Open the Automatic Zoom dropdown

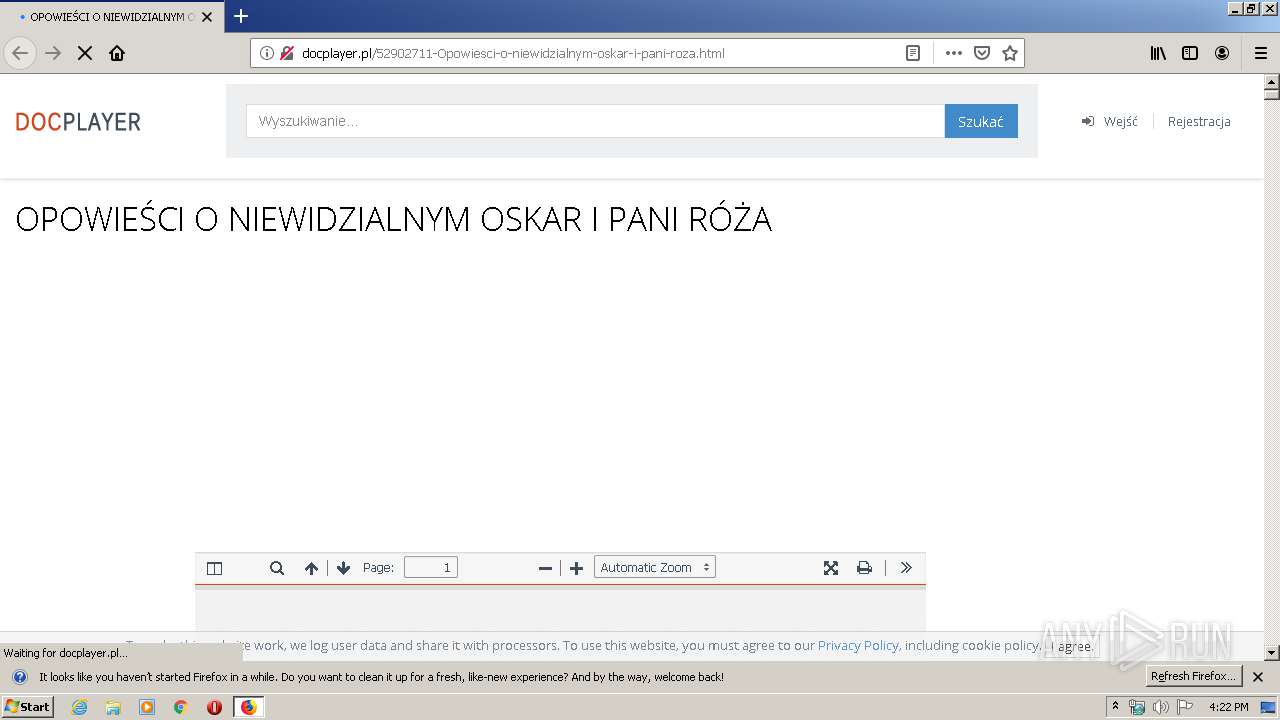pos(655,567)
